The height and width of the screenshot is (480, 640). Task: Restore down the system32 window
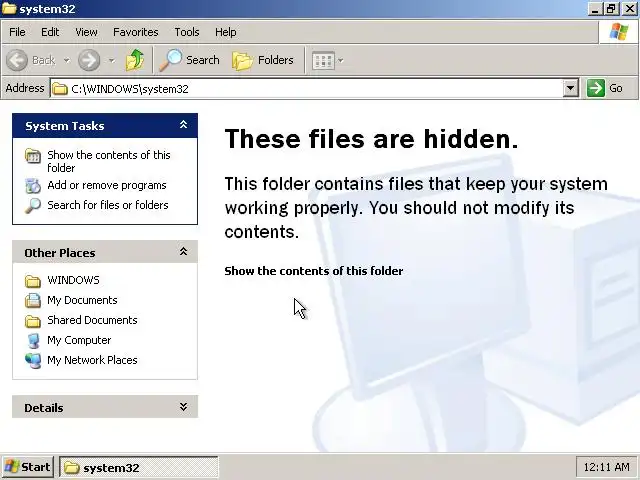[x=611, y=9]
